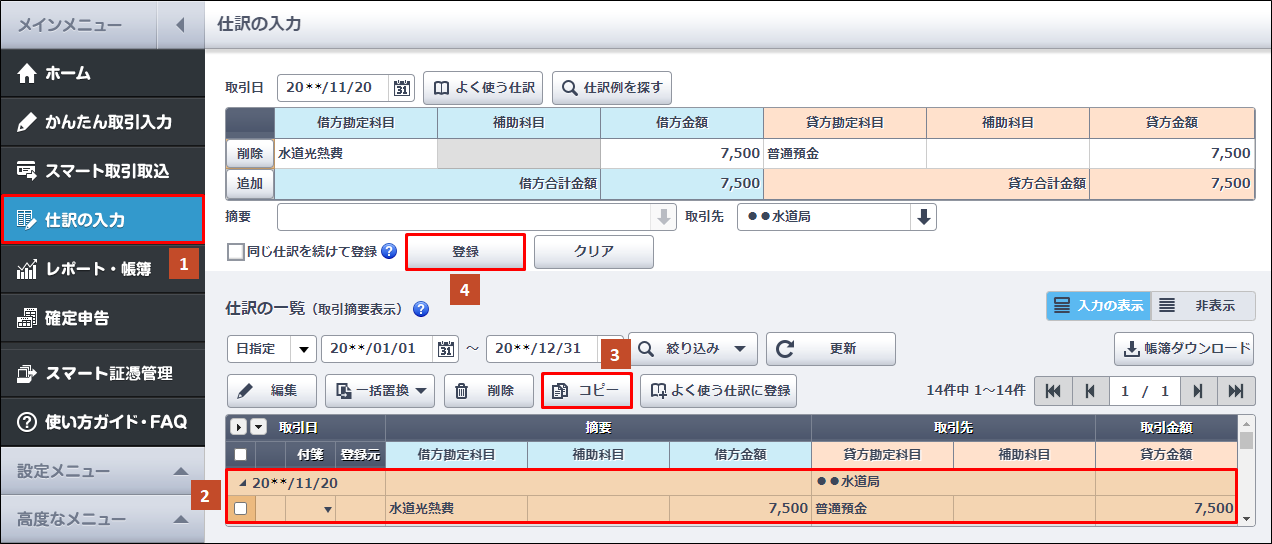Click 削除 trash button in list toolbar
Viewport: 1272px width, 544px height.
click(x=488, y=391)
